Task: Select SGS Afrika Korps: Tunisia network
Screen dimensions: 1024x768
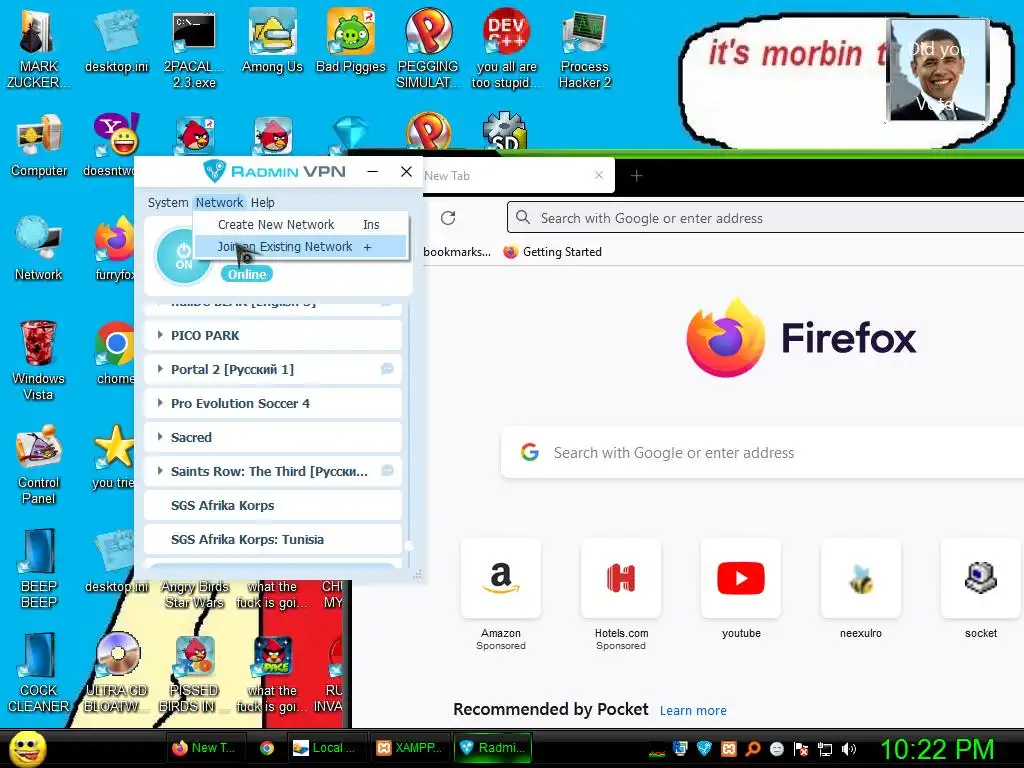Action: (x=272, y=539)
